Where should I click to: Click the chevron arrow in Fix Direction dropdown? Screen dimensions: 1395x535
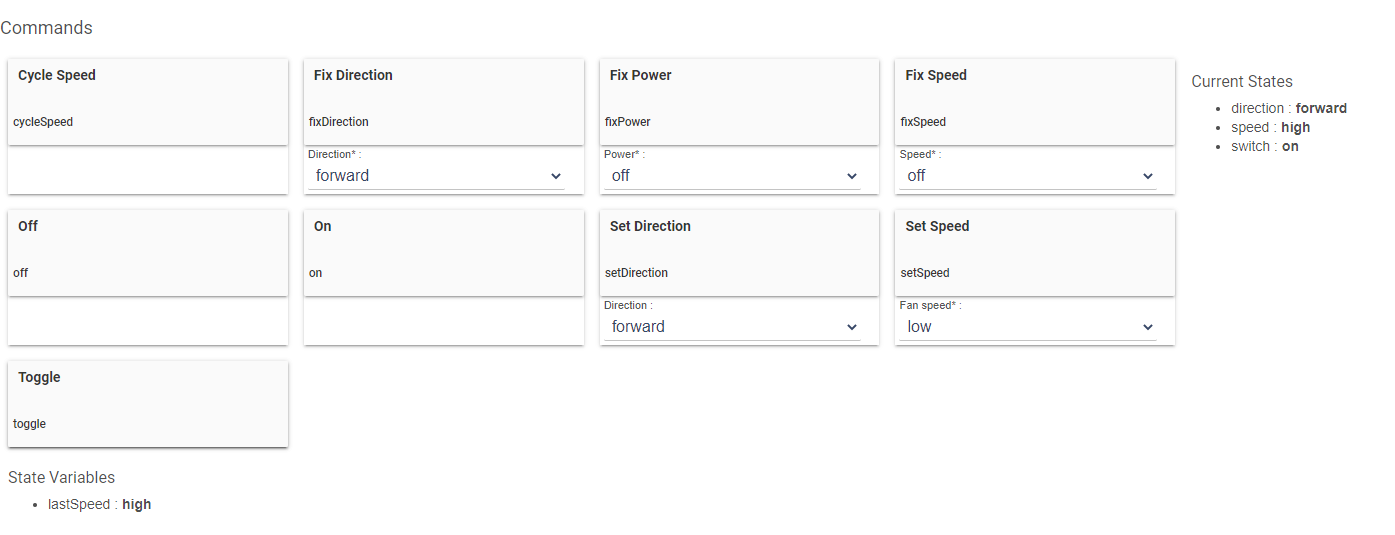[556, 176]
